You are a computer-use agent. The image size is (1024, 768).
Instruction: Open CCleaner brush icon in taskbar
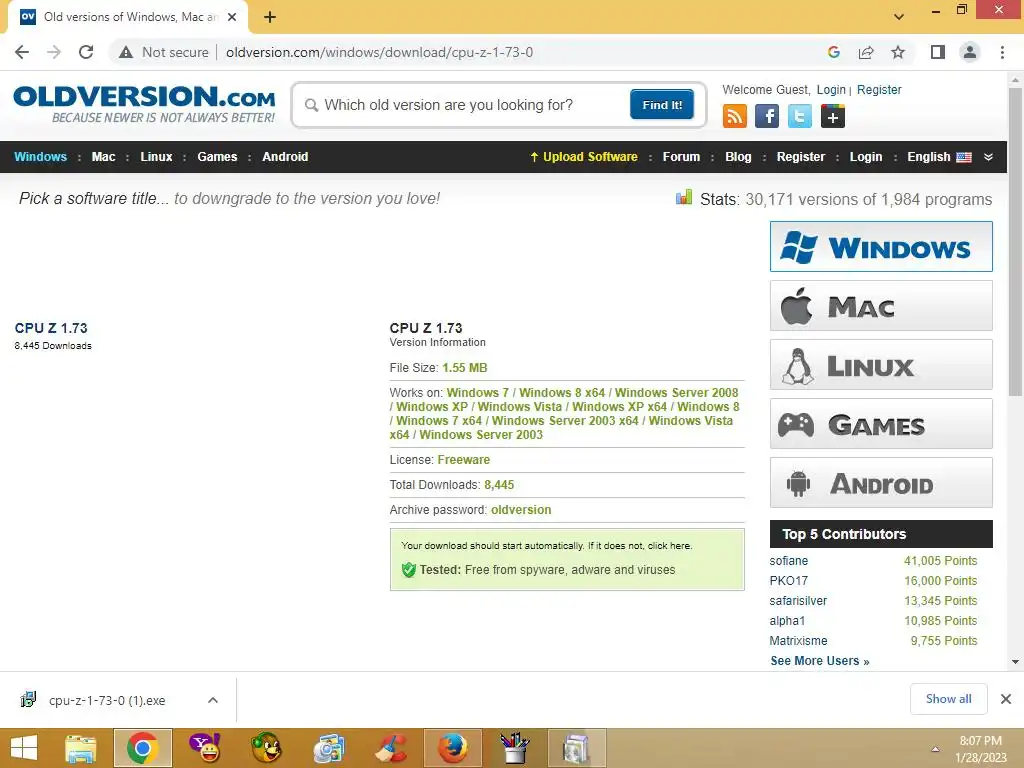pos(391,748)
